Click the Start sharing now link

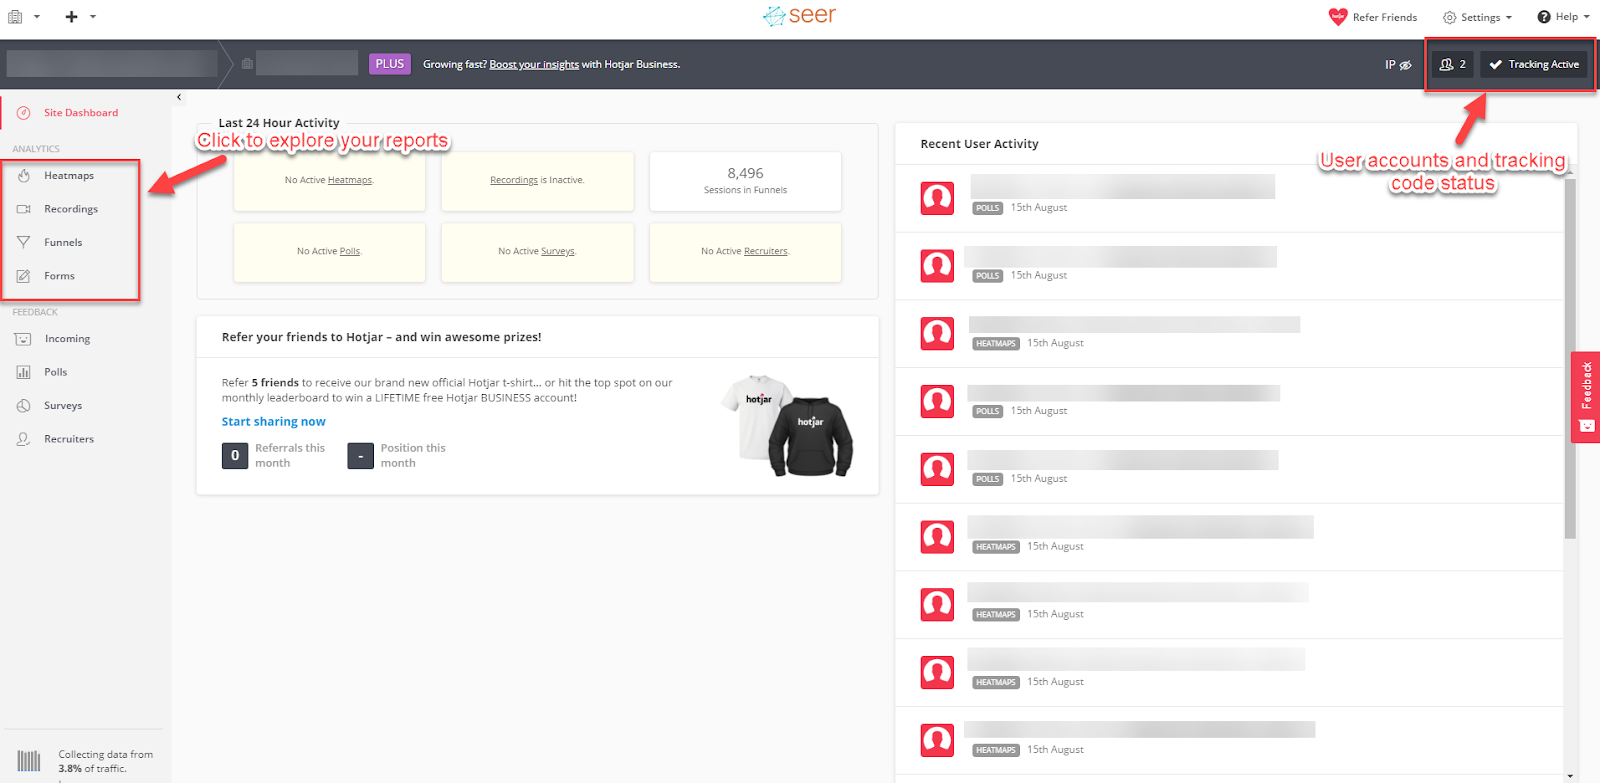273,422
